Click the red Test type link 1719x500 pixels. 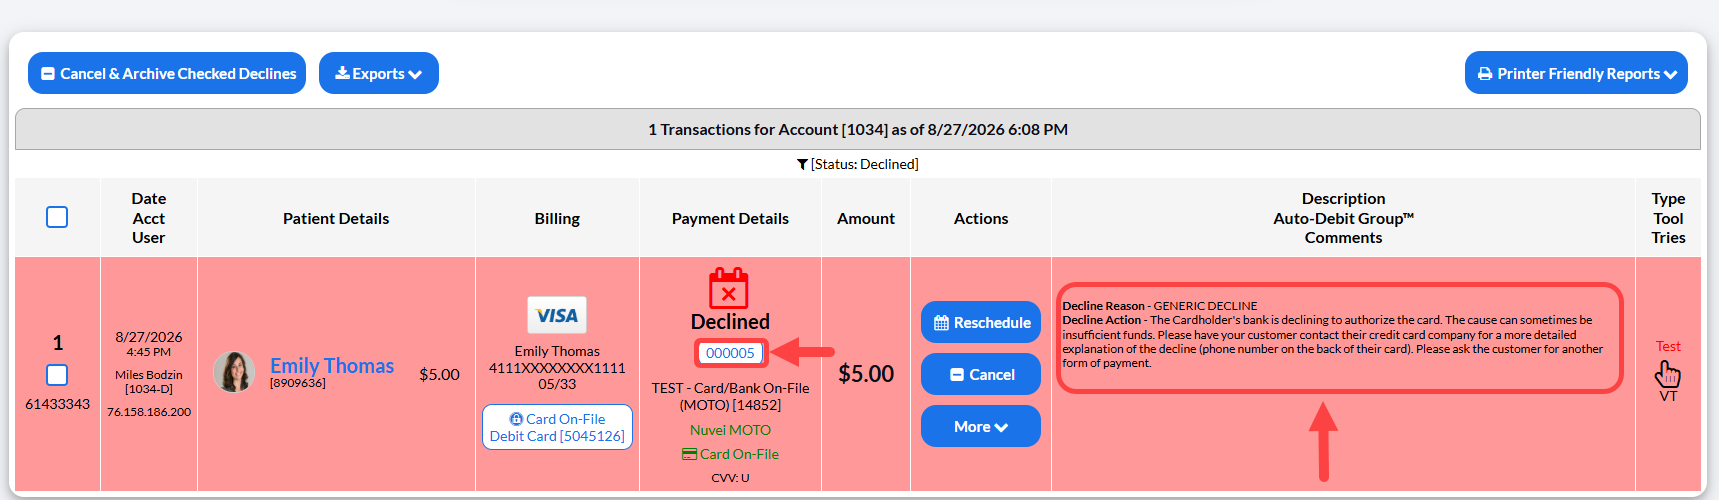pos(1668,346)
